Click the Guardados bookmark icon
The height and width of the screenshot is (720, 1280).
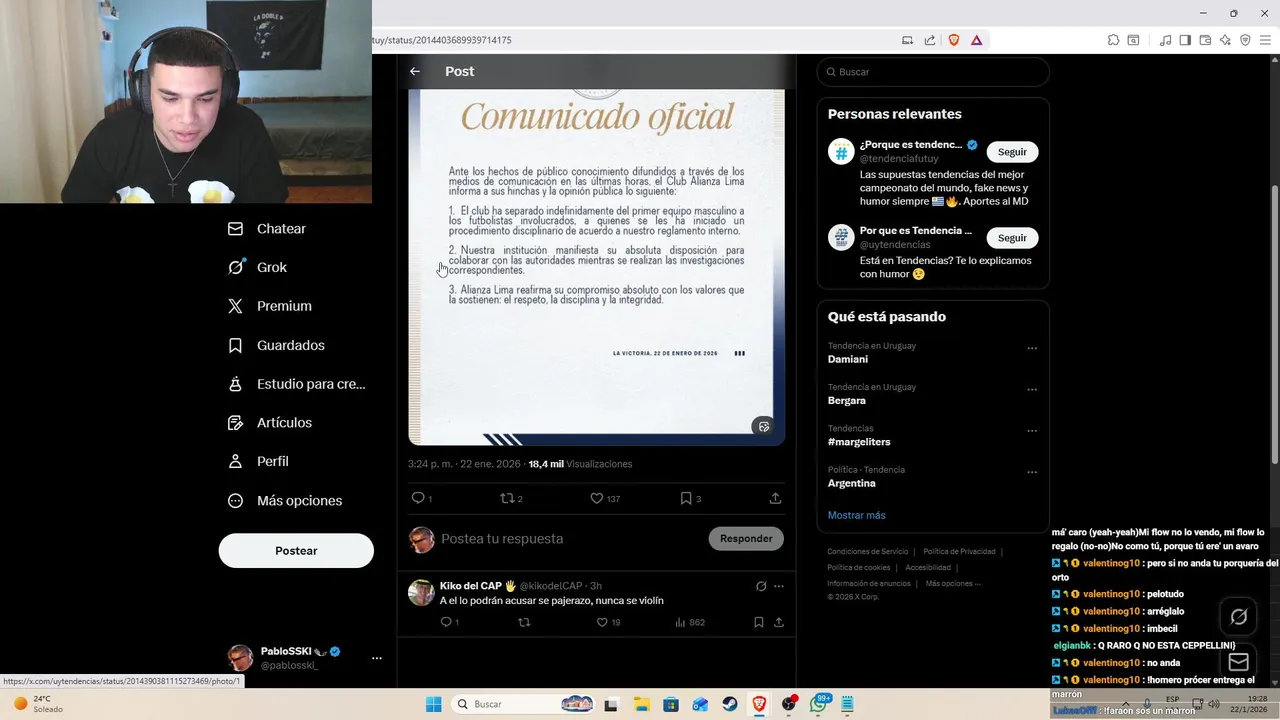pos(236,346)
